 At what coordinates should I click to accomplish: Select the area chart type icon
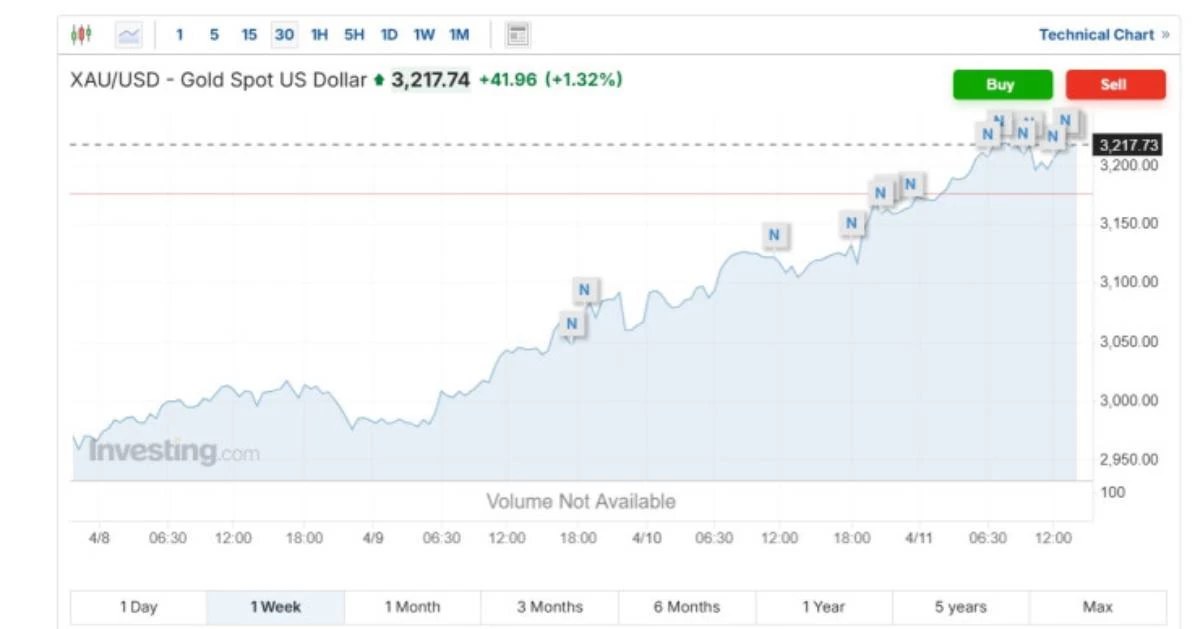(130, 35)
